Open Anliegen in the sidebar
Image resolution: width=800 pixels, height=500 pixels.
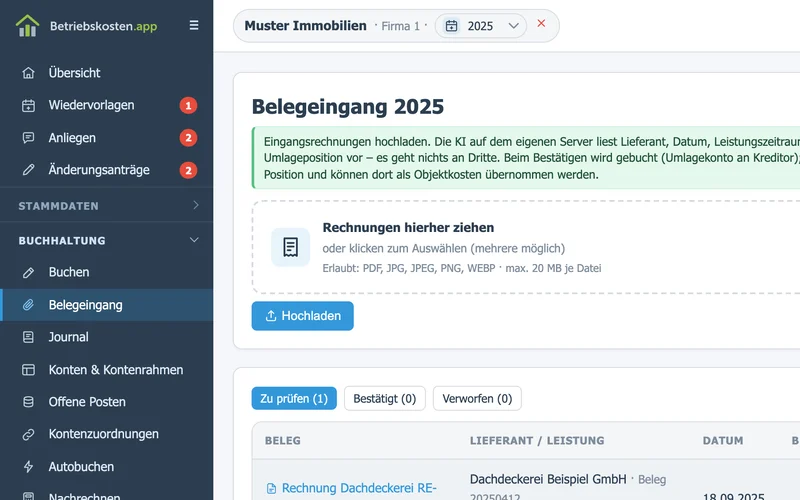coord(72,138)
